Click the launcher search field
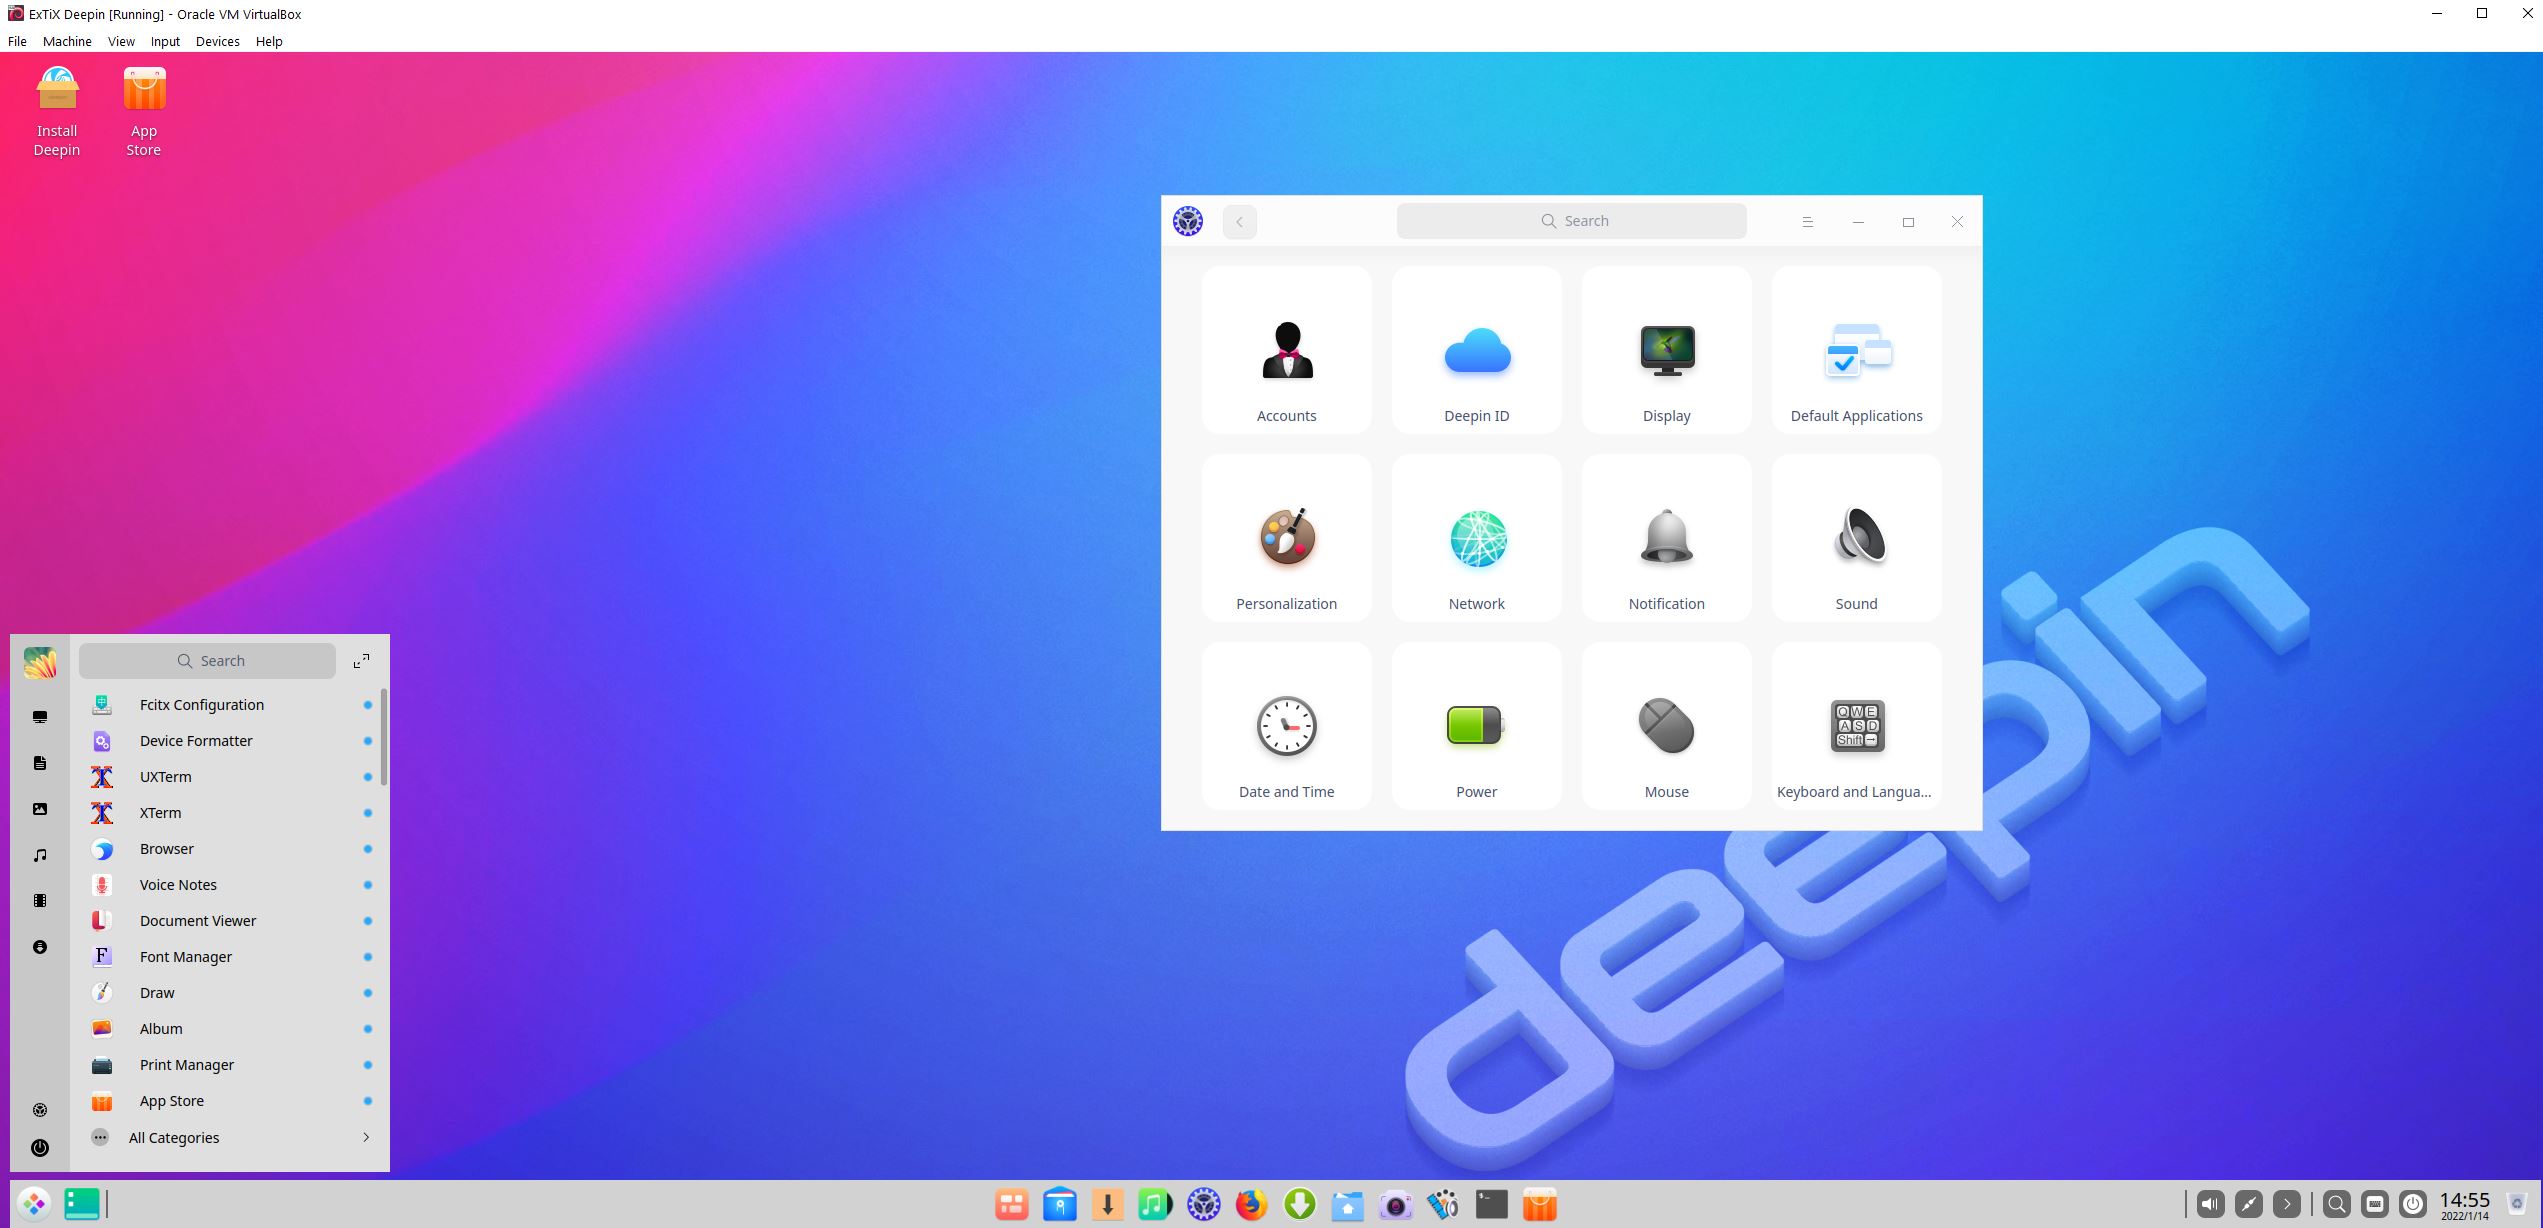 click(207, 661)
